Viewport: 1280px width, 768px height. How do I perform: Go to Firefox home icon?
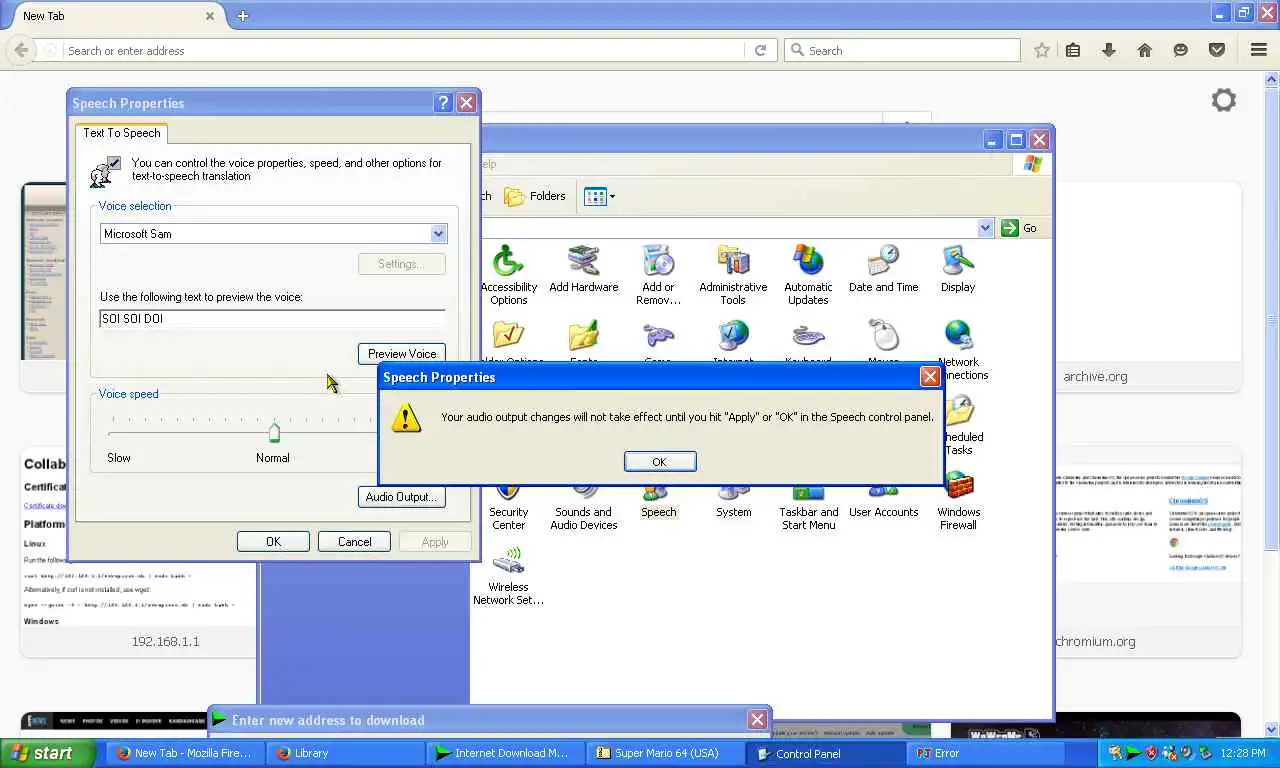tap(1145, 50)
